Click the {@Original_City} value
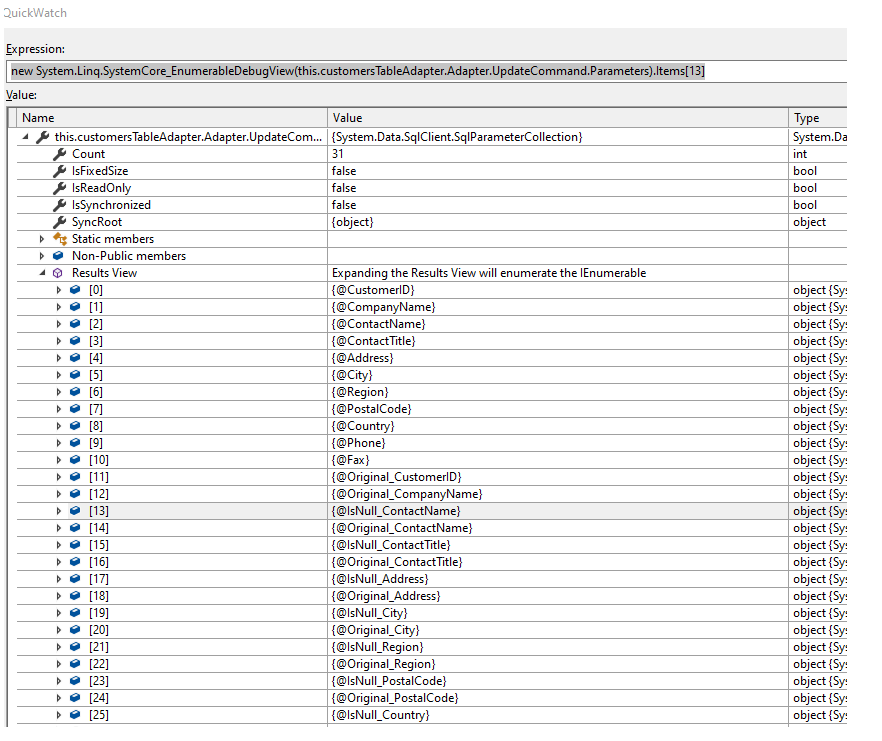 376,630
